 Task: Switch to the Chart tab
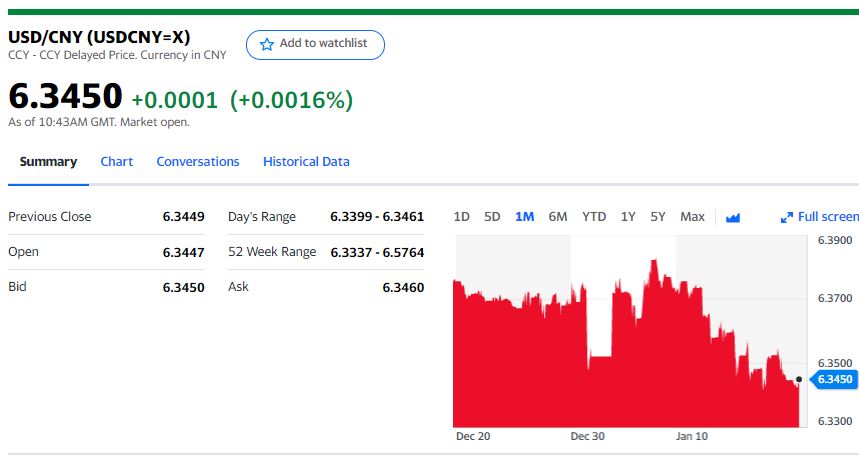point(116,161)
